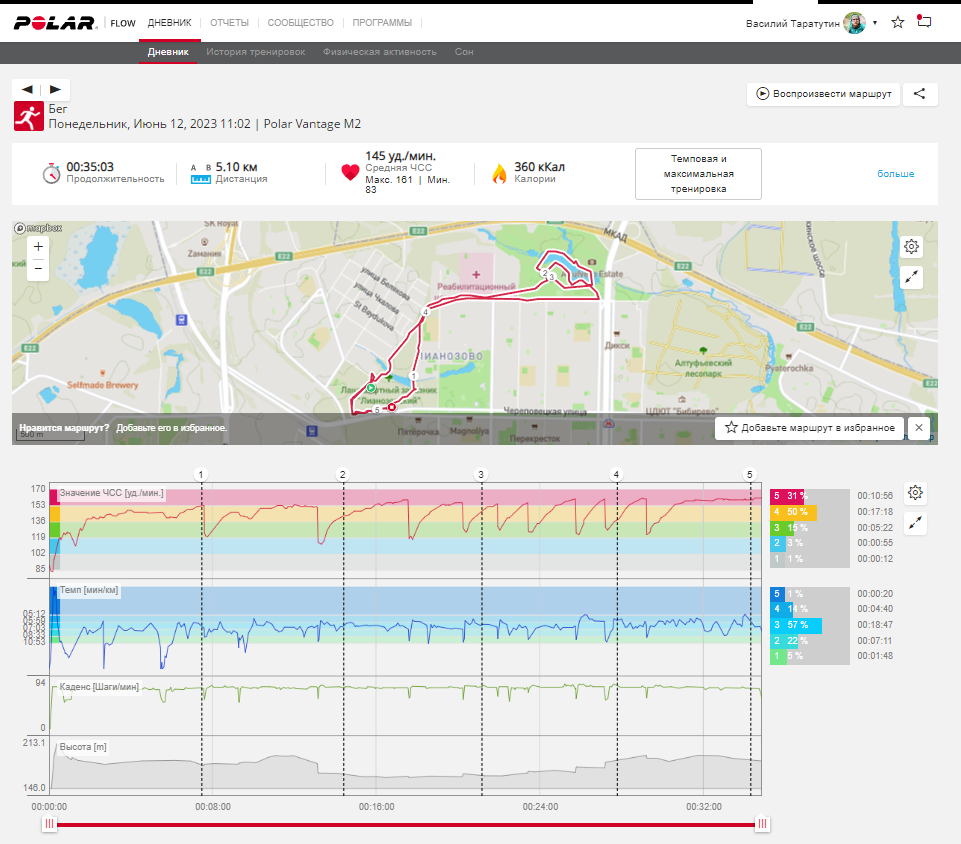Click the Значение ЧСС graph label
The width and height of the screenshot is (961, 844).
(x=111, y=493)
